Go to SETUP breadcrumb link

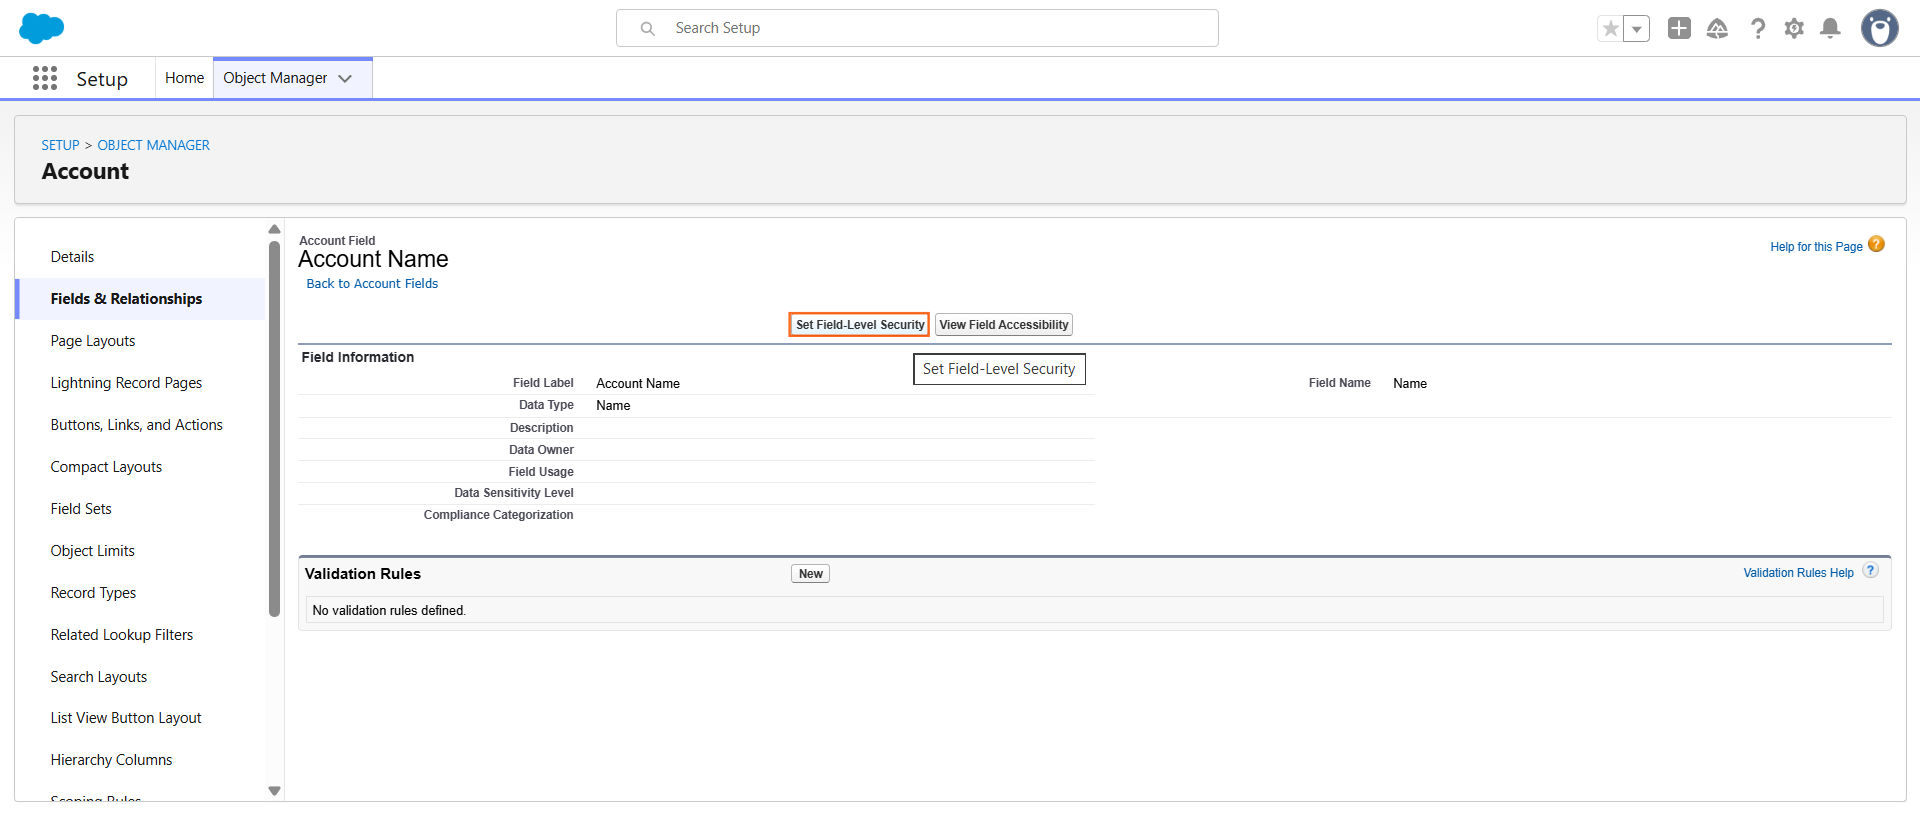point(60,145)
